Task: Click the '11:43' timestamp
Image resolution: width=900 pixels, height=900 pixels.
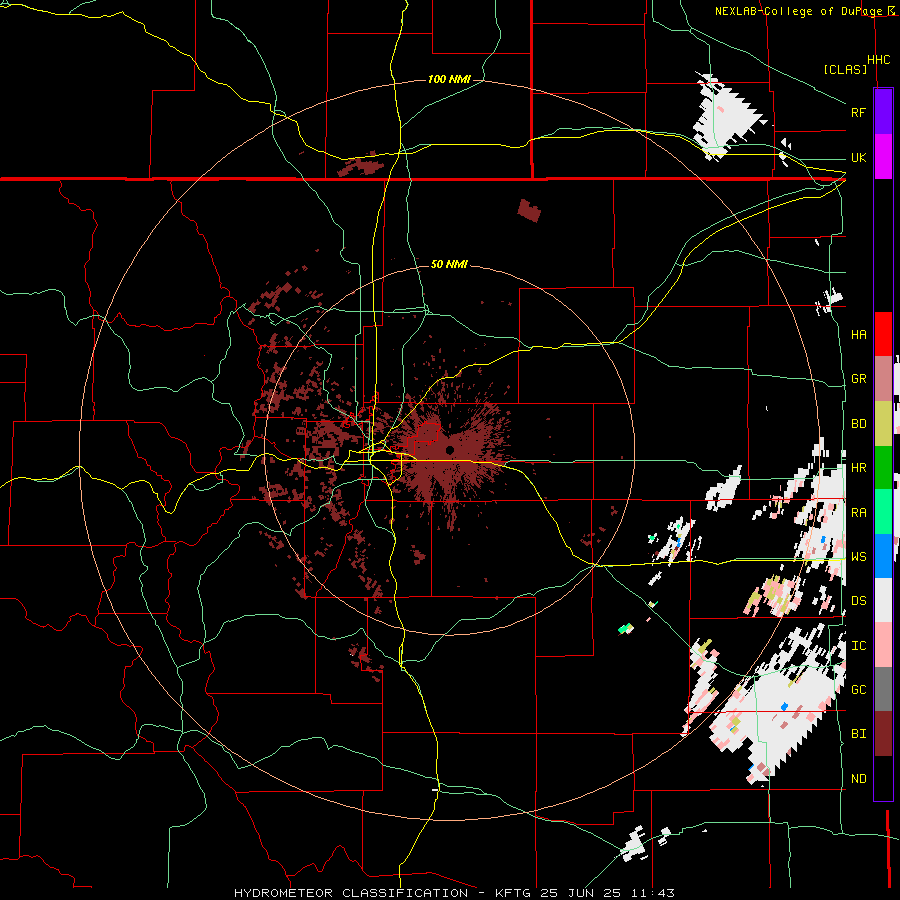Action: point(651,893)
